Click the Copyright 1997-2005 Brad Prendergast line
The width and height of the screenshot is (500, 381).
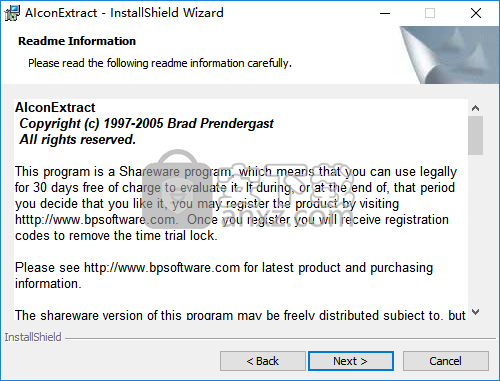click(x=146, y=124)
